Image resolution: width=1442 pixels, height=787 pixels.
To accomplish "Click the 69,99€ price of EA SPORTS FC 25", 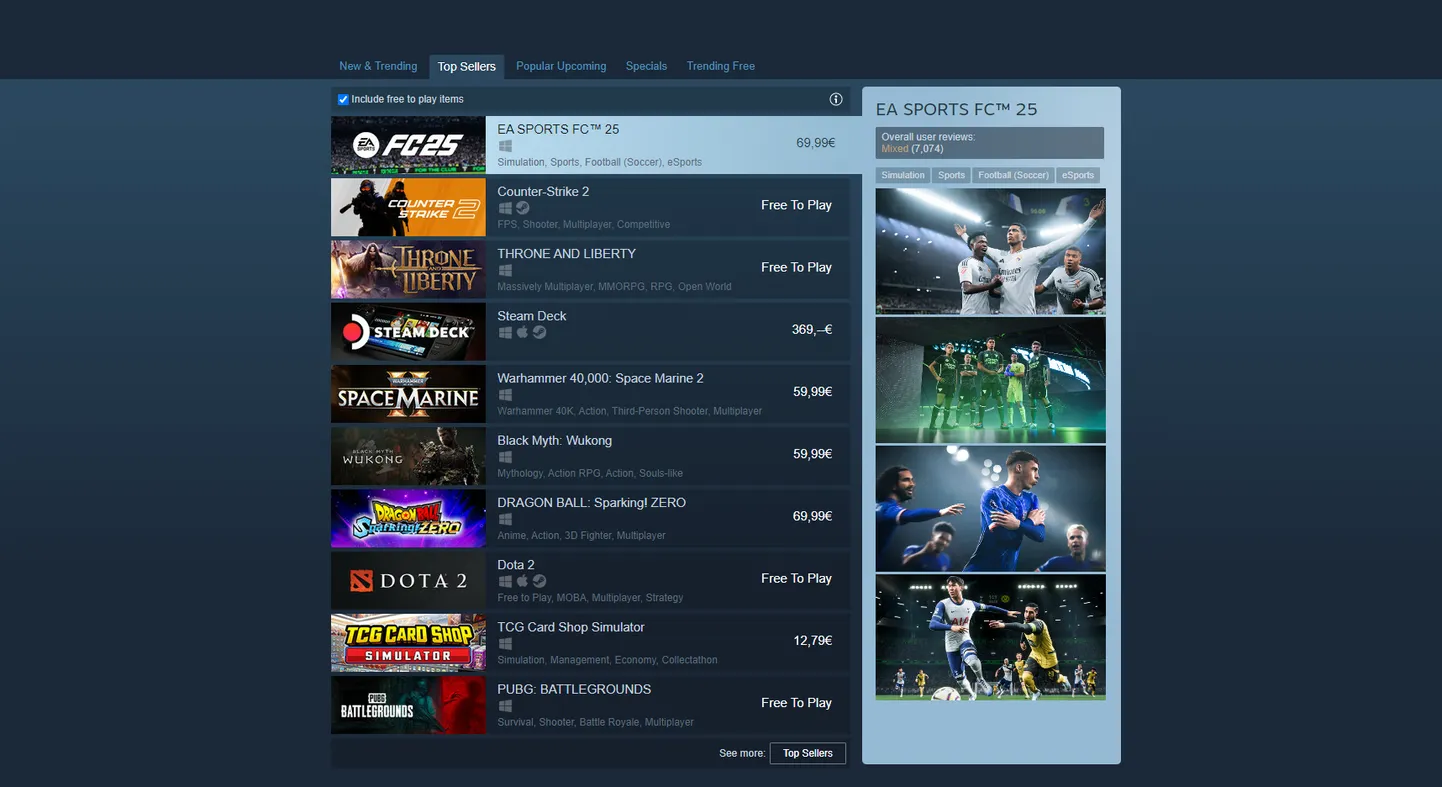I will pos(816,143).
